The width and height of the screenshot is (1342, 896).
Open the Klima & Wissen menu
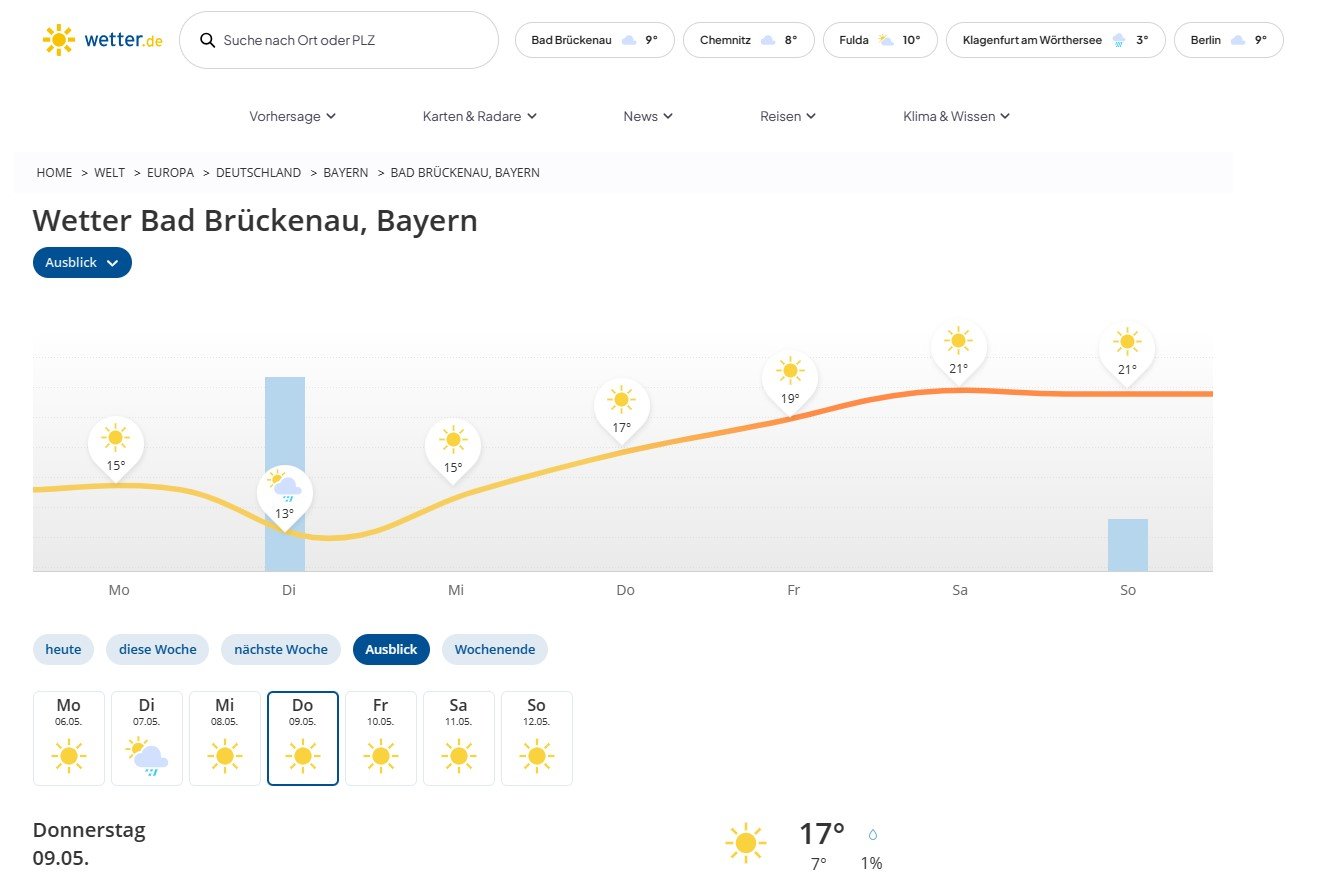[956, 116]
